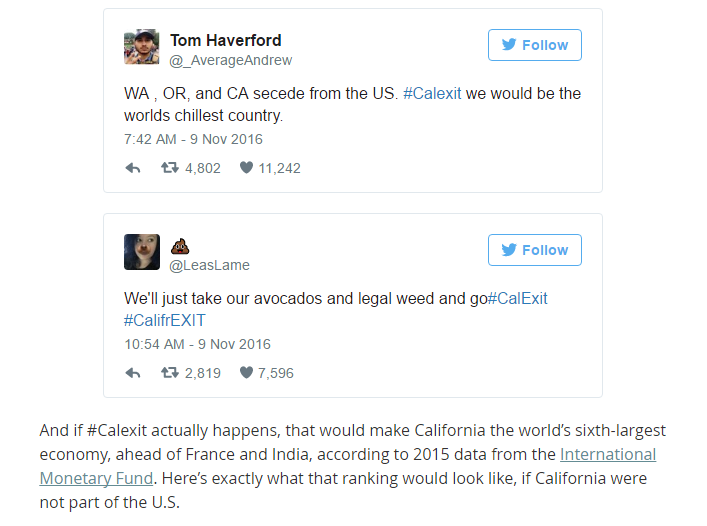Open the @LeasLame handle link

click(x=209, y=265)
